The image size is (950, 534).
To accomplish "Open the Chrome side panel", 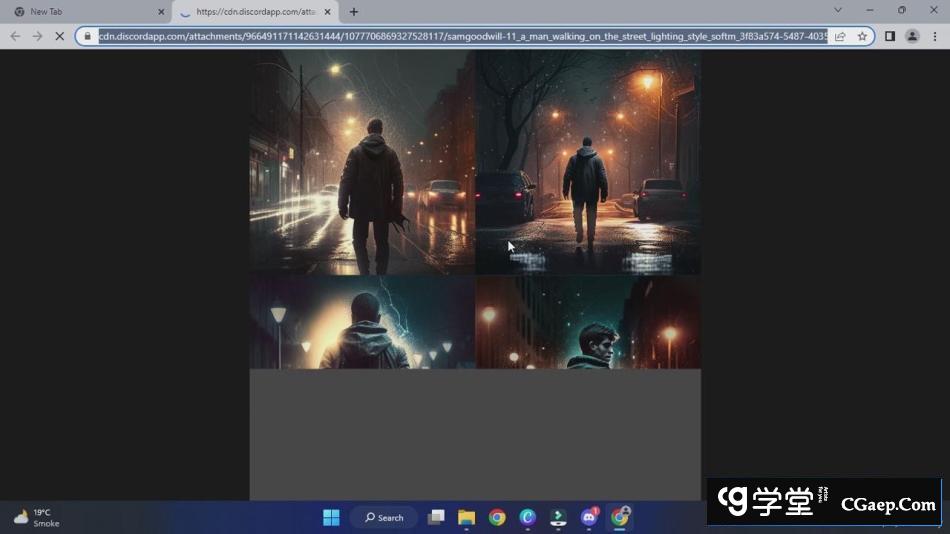I will tap(890, 36).
